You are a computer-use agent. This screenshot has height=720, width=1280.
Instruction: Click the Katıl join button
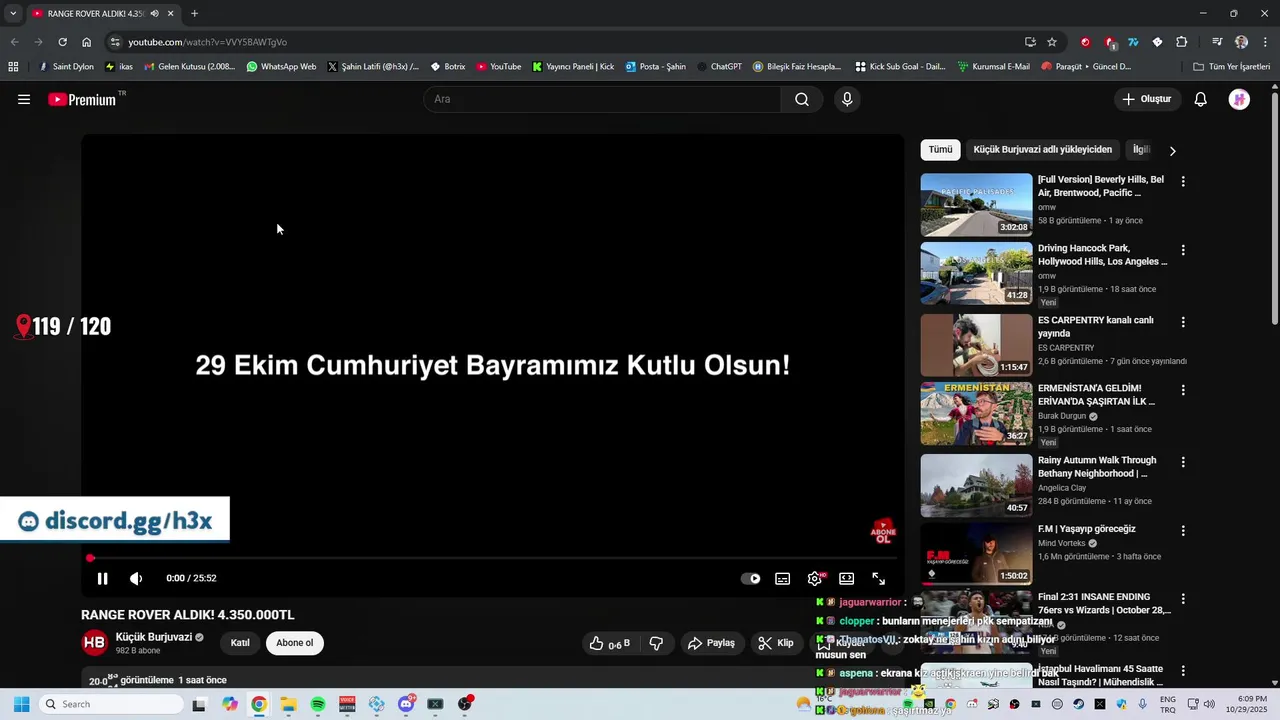(240, 643)
